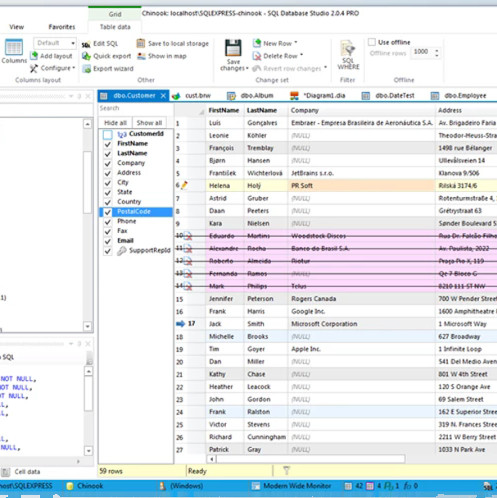497x498 pixels.
Task: Select the 'Microsoft Corporation' cell
Action: coord(361,324)
